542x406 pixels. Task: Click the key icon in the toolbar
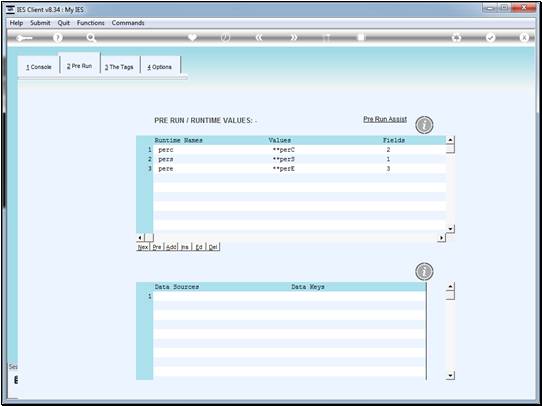(x=24, y=38)
